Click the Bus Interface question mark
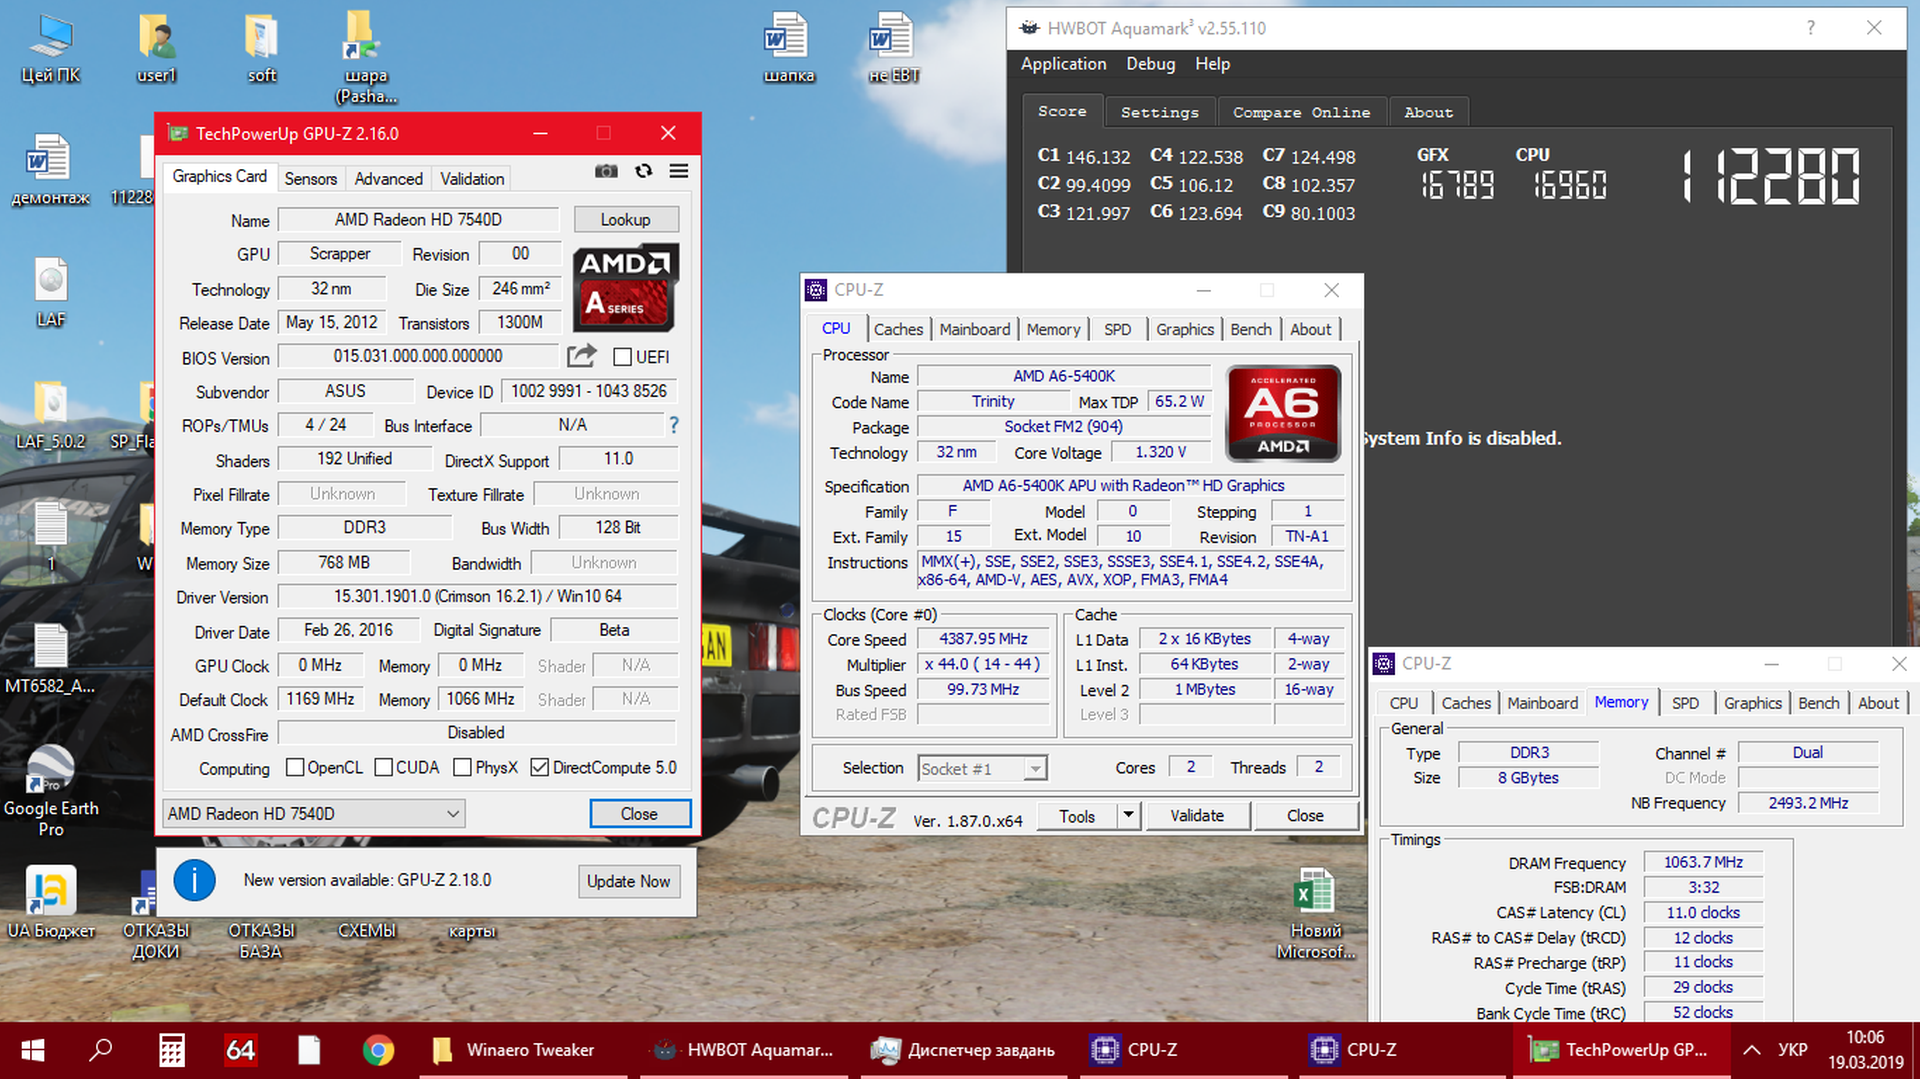Viewport: 1920px width, 1079px height. tap(674, 425)
